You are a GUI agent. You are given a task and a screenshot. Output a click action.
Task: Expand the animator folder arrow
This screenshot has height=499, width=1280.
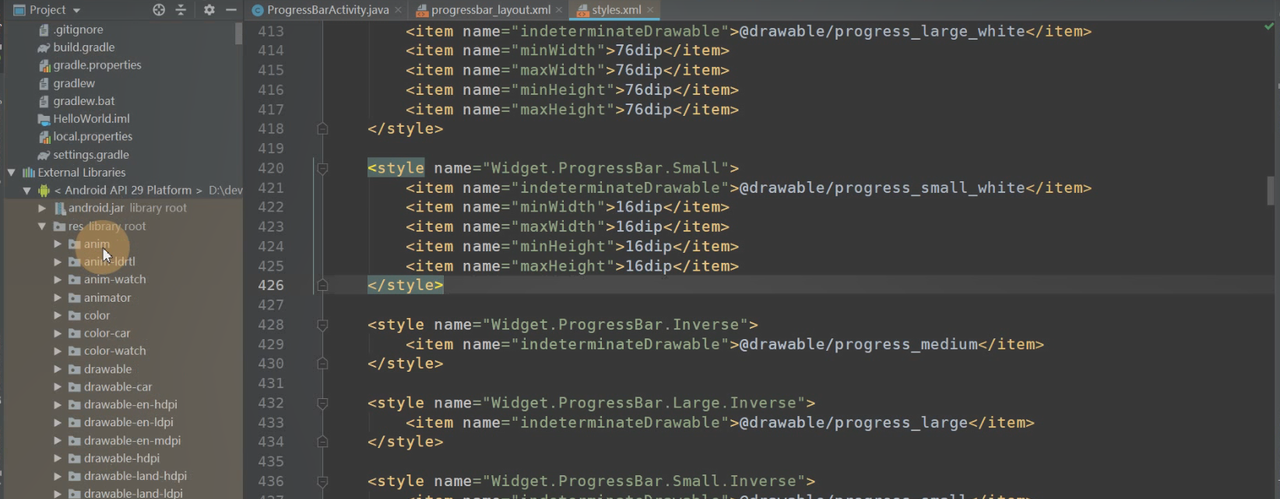58,298
